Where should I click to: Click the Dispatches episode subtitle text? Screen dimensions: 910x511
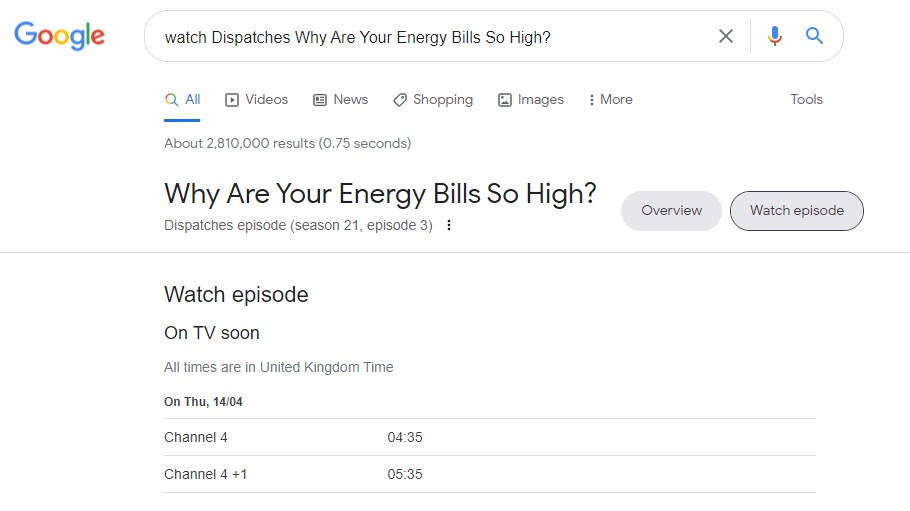[x=298, y=225]
